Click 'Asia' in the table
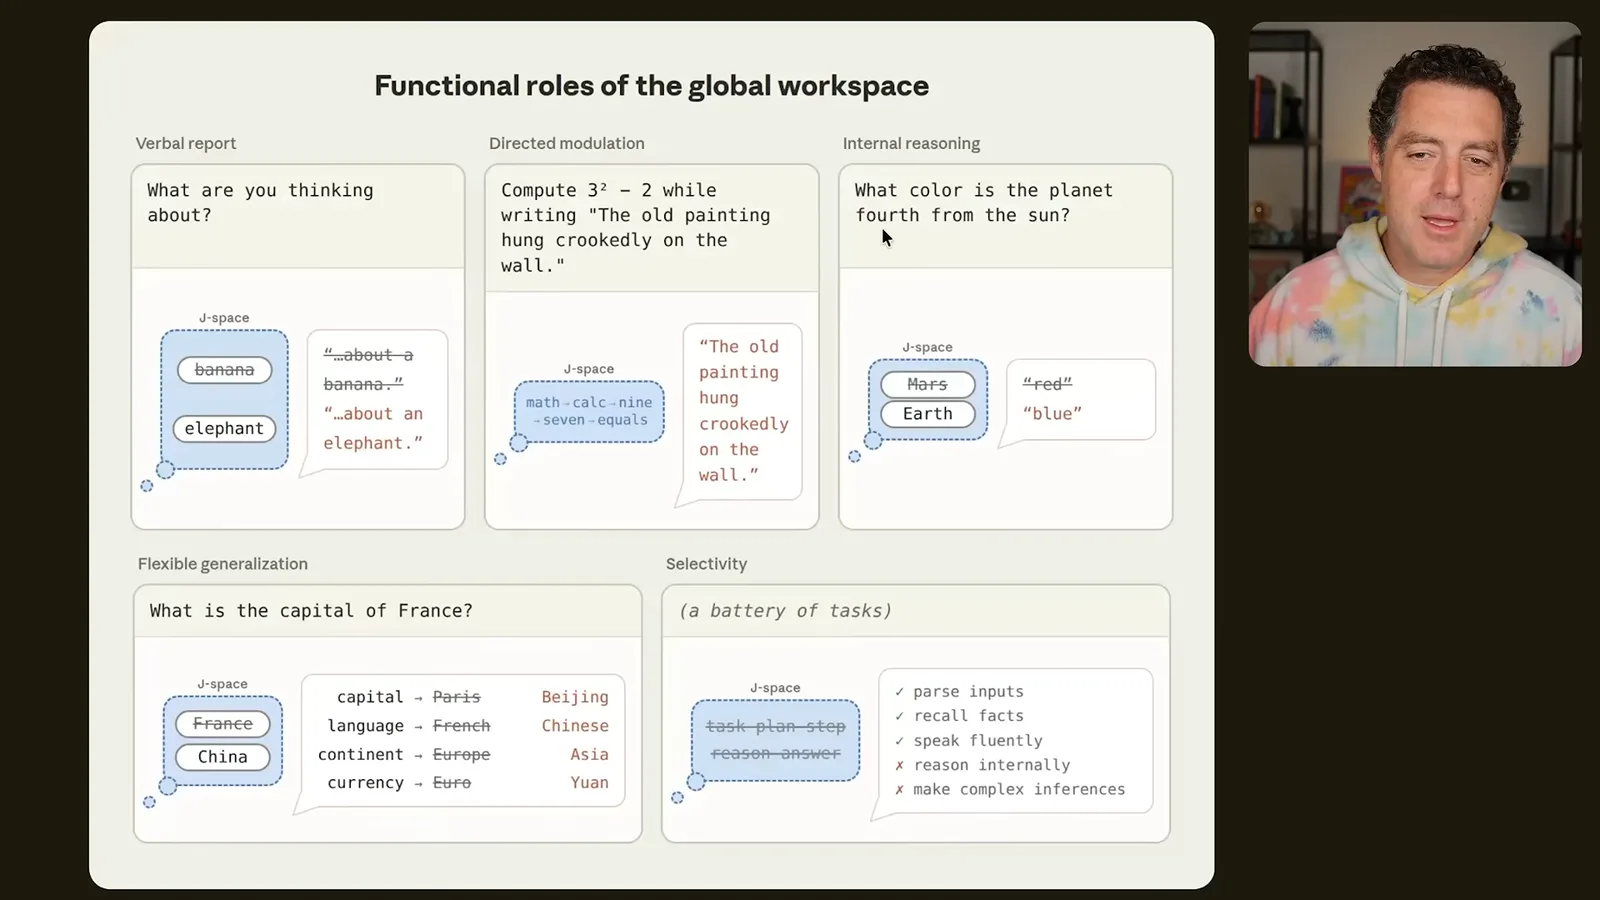This screenshot has height=900, width=1600. tap(589, 755)
